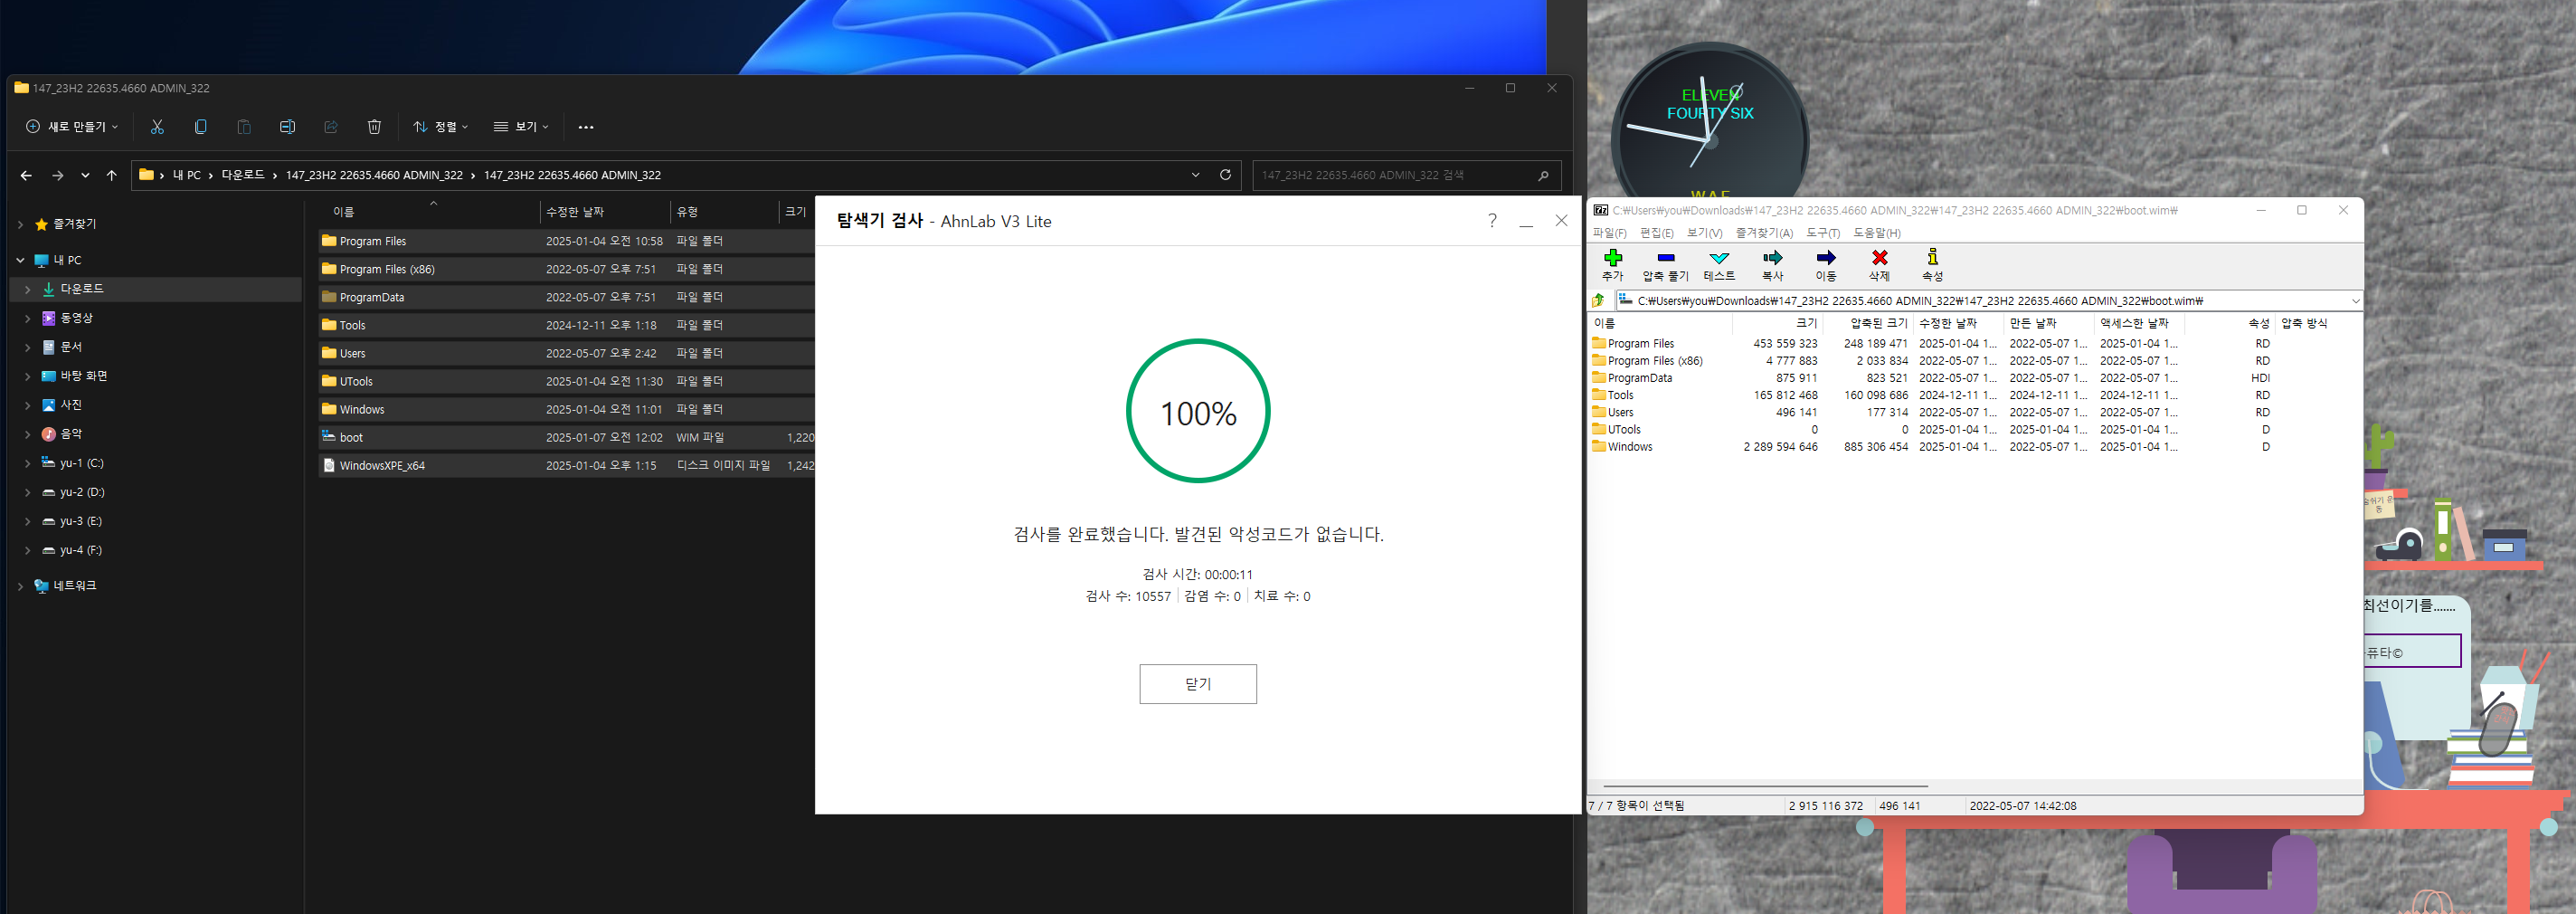Image resolution: width=2576 pixels, height=914 pixels.
Task: Open the 보기 view dropdown in Explorer
Action: 521,127
